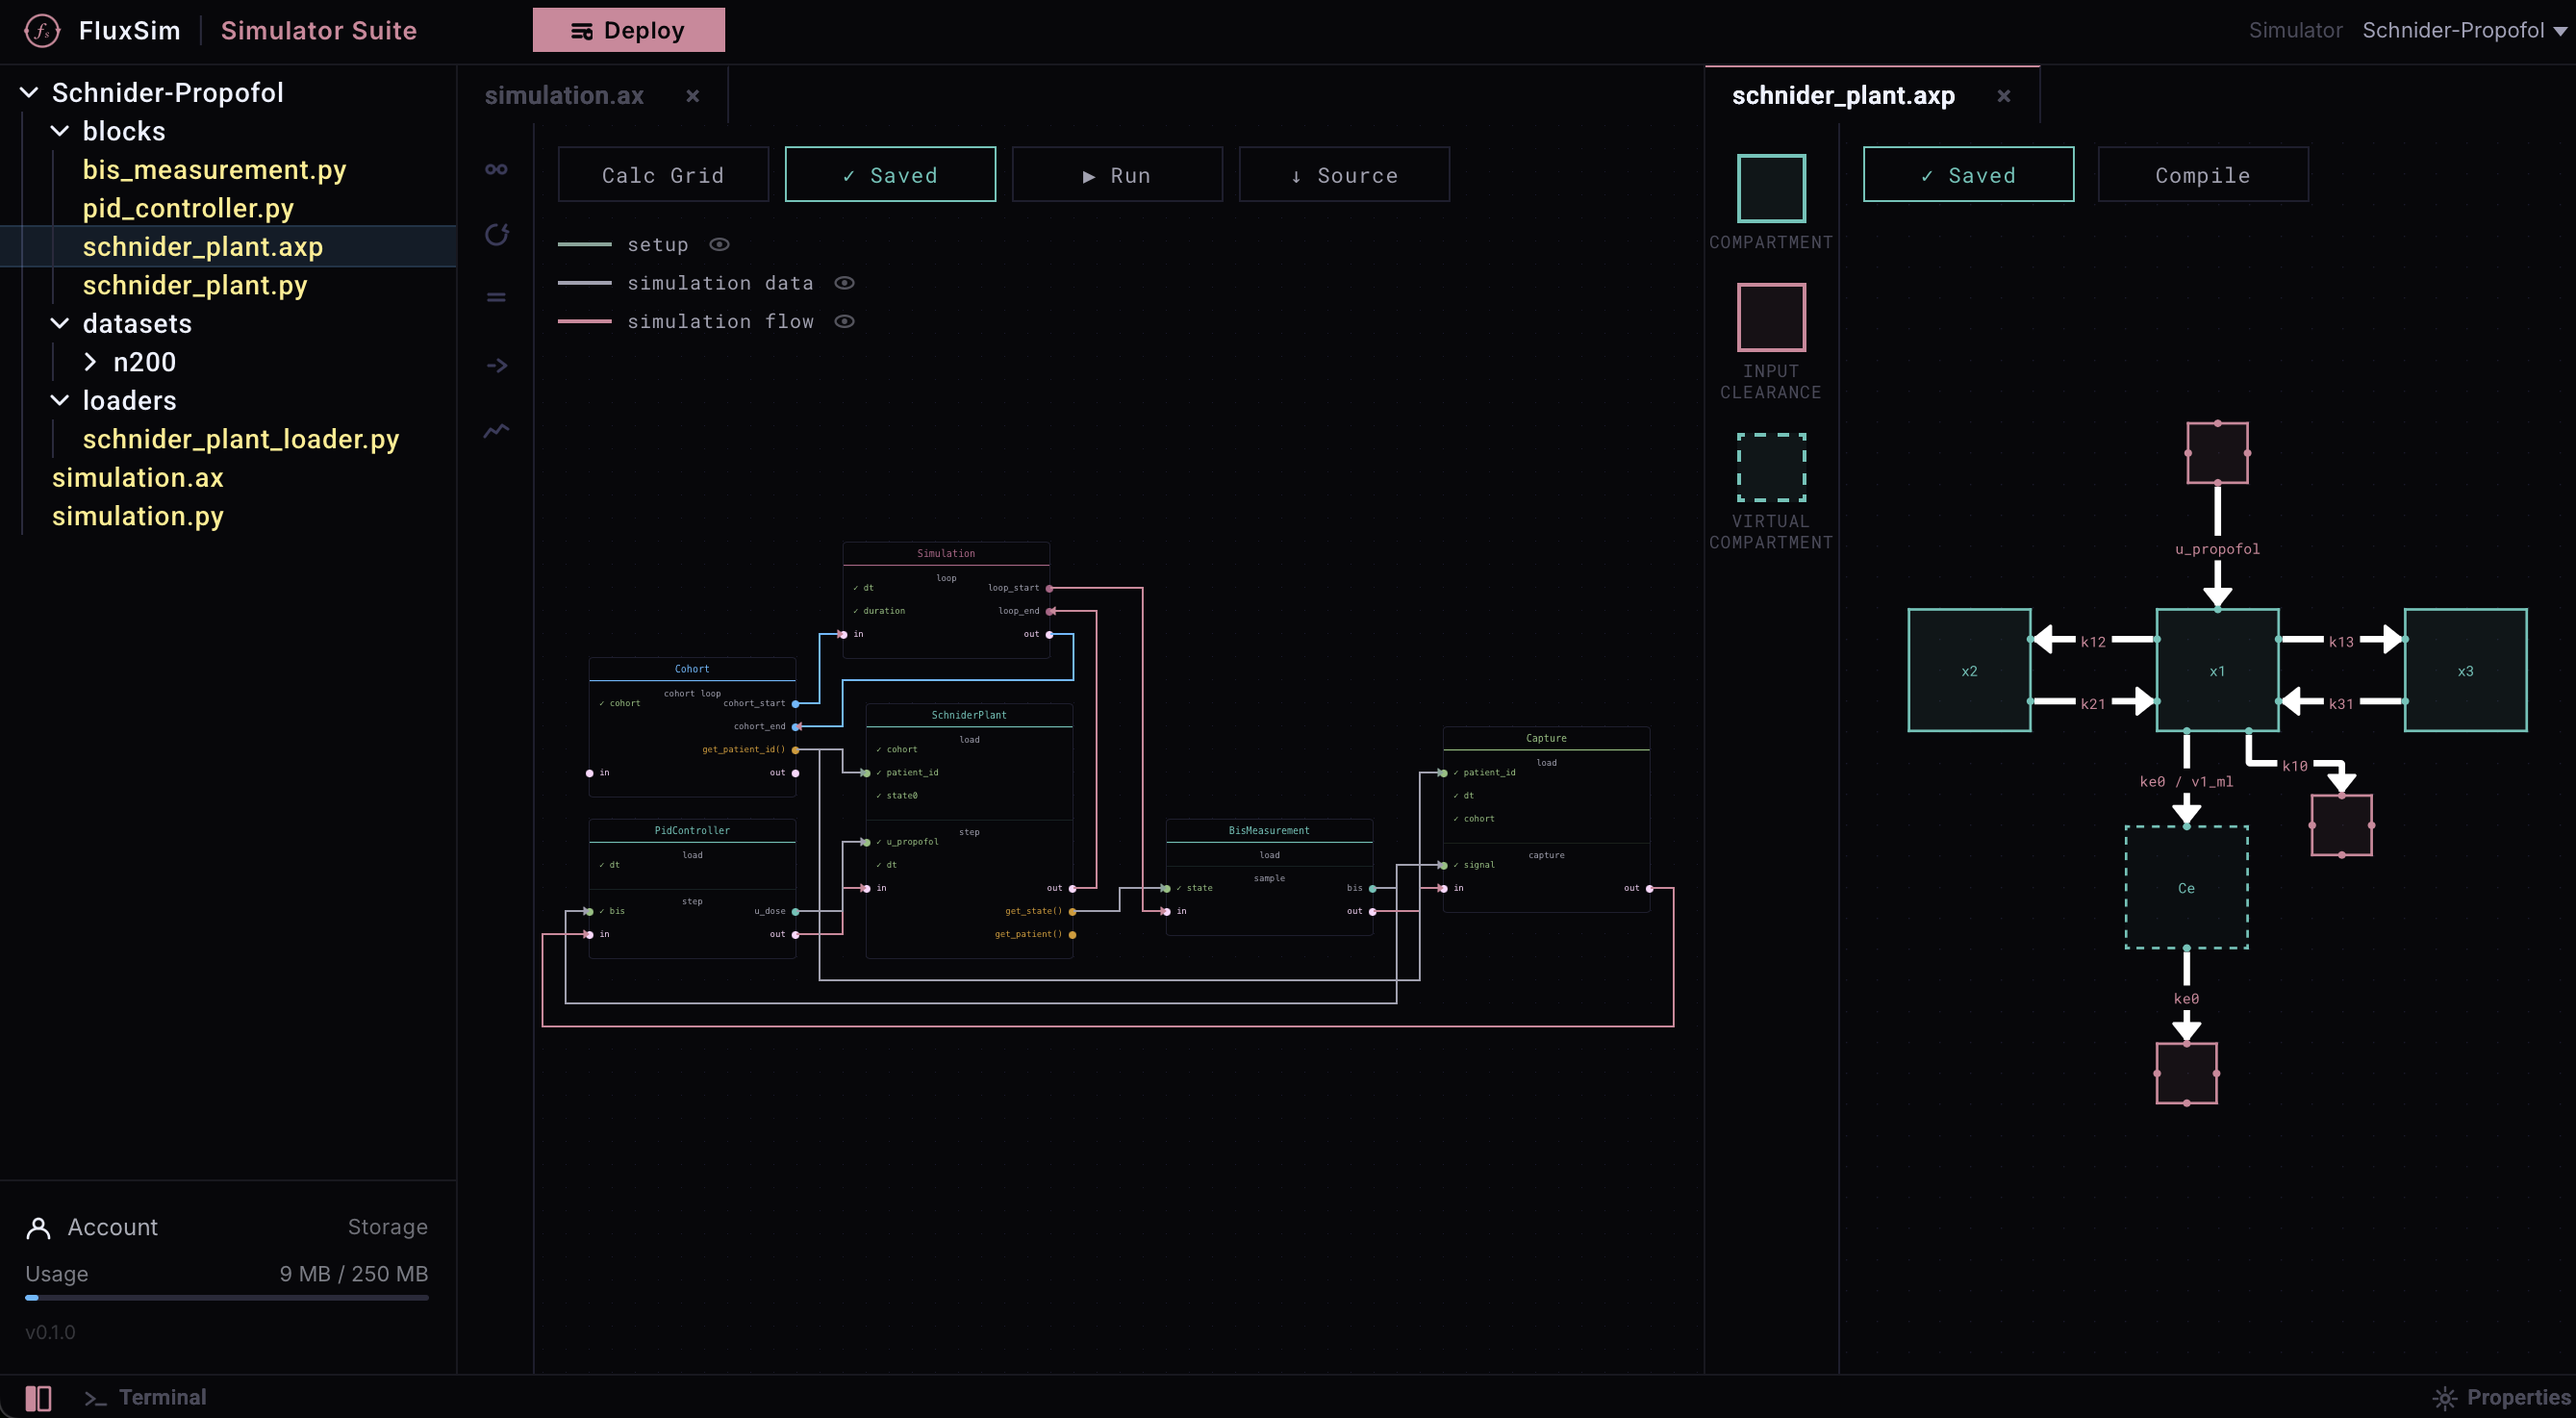Select the k10 clearance node
Image resolution: width=2576 pixels, height=1418 pixels.
coord(2341,825)
